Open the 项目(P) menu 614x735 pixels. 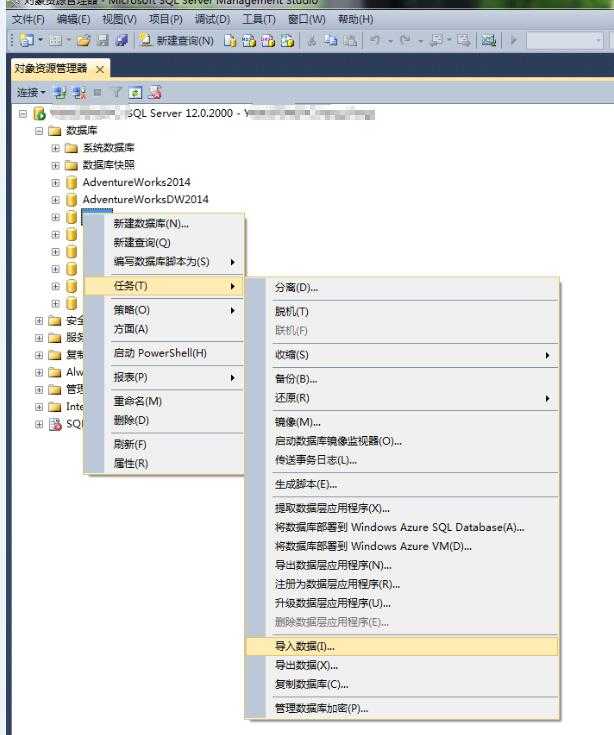point(165,20)
